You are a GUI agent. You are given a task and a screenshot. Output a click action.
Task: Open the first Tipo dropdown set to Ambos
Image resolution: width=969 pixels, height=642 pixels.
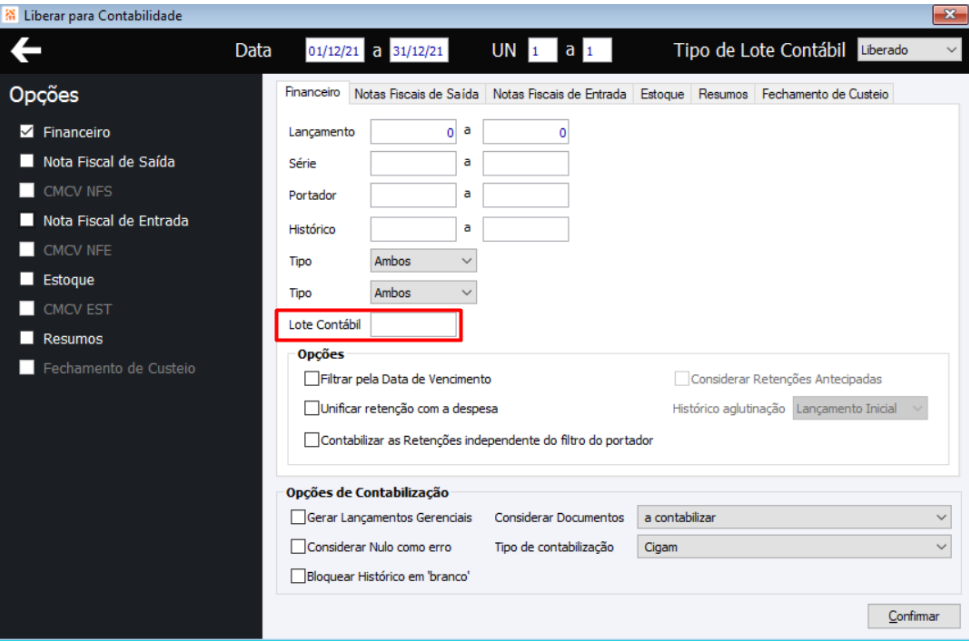click(x=423, y=261)
